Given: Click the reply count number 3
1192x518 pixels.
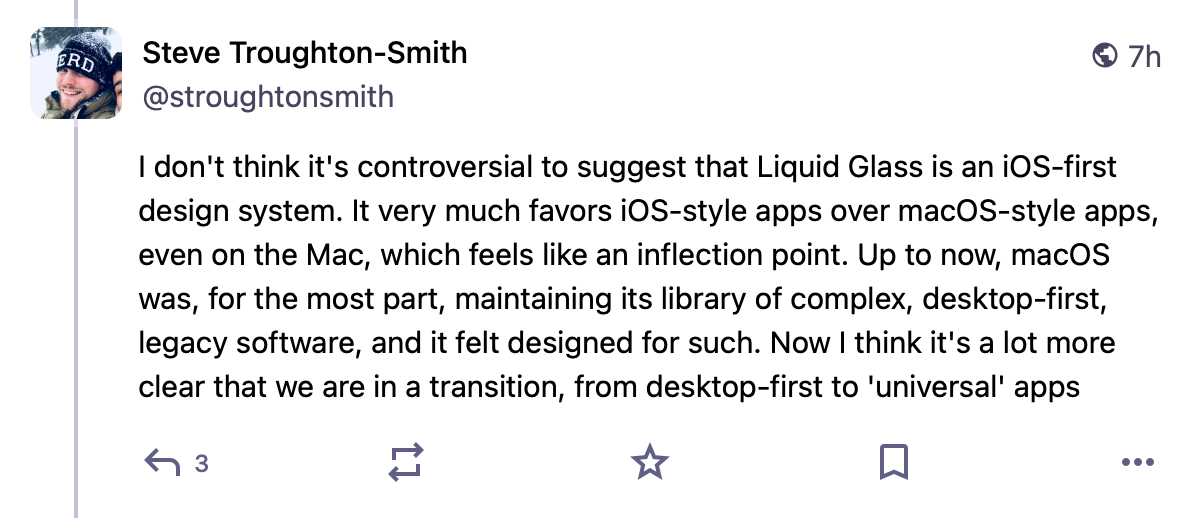Looking at the screenshot, I should click(201, 463).
